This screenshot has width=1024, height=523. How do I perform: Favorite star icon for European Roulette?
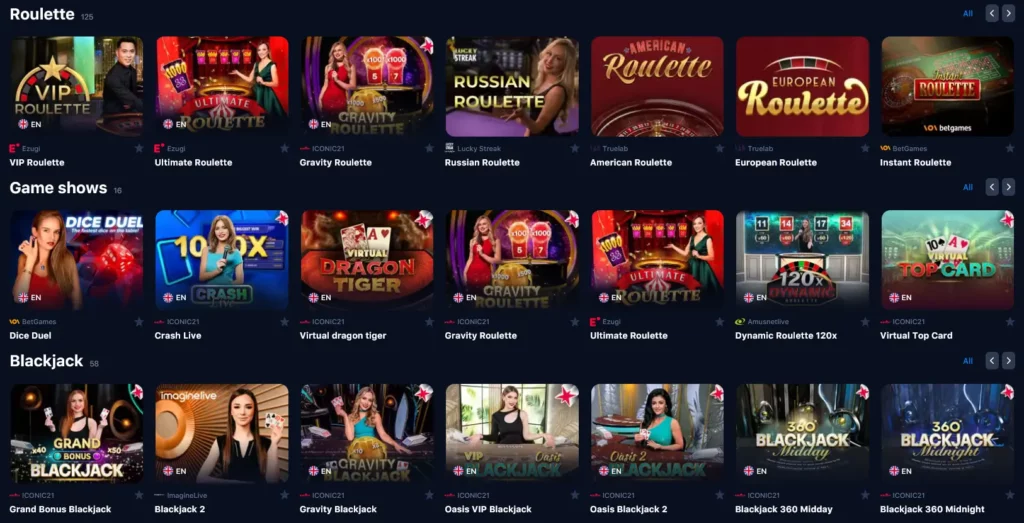(x=865, y=149)
